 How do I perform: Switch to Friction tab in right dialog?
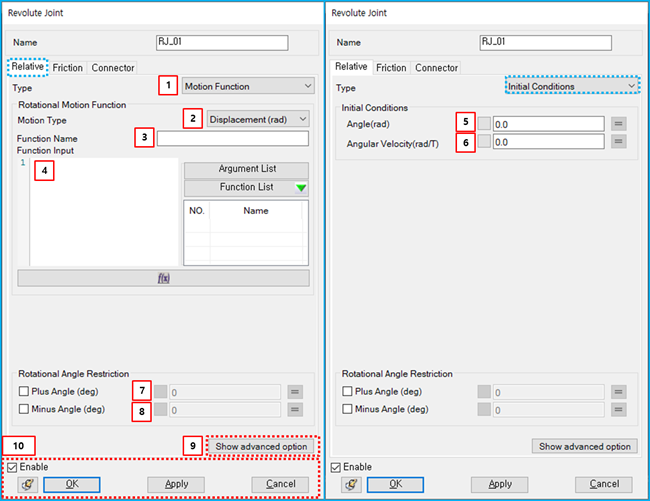[x=391, y=68]
